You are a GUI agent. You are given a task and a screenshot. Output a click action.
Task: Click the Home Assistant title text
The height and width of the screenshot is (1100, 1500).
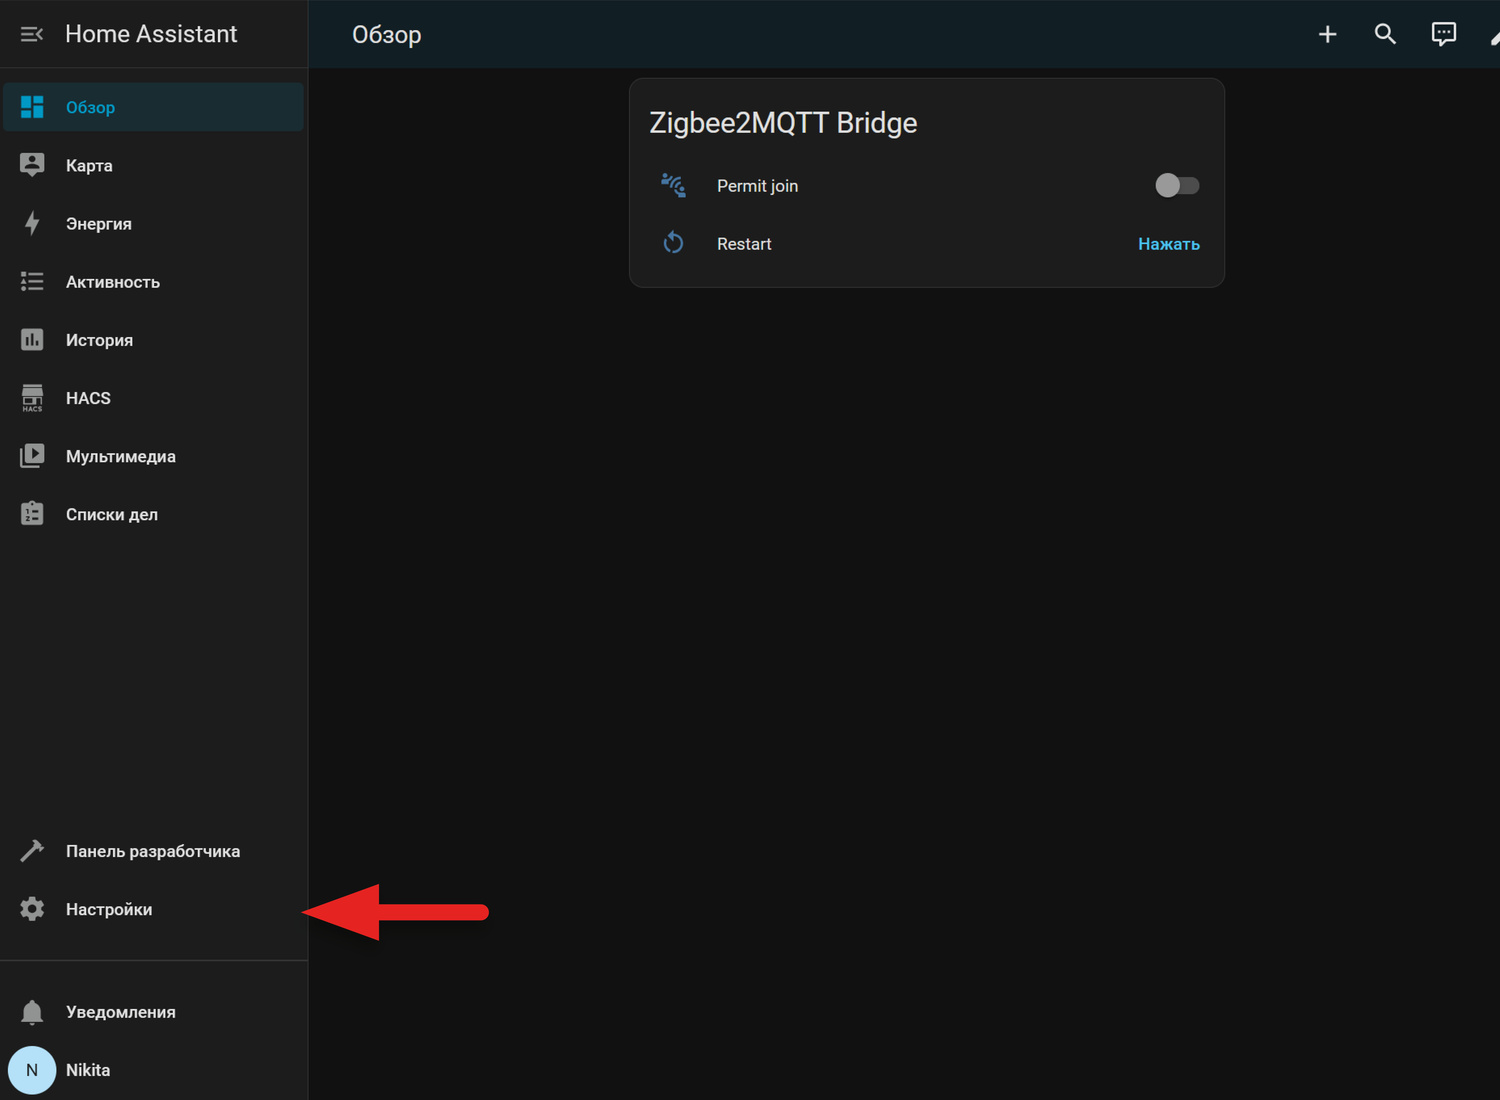151,34
